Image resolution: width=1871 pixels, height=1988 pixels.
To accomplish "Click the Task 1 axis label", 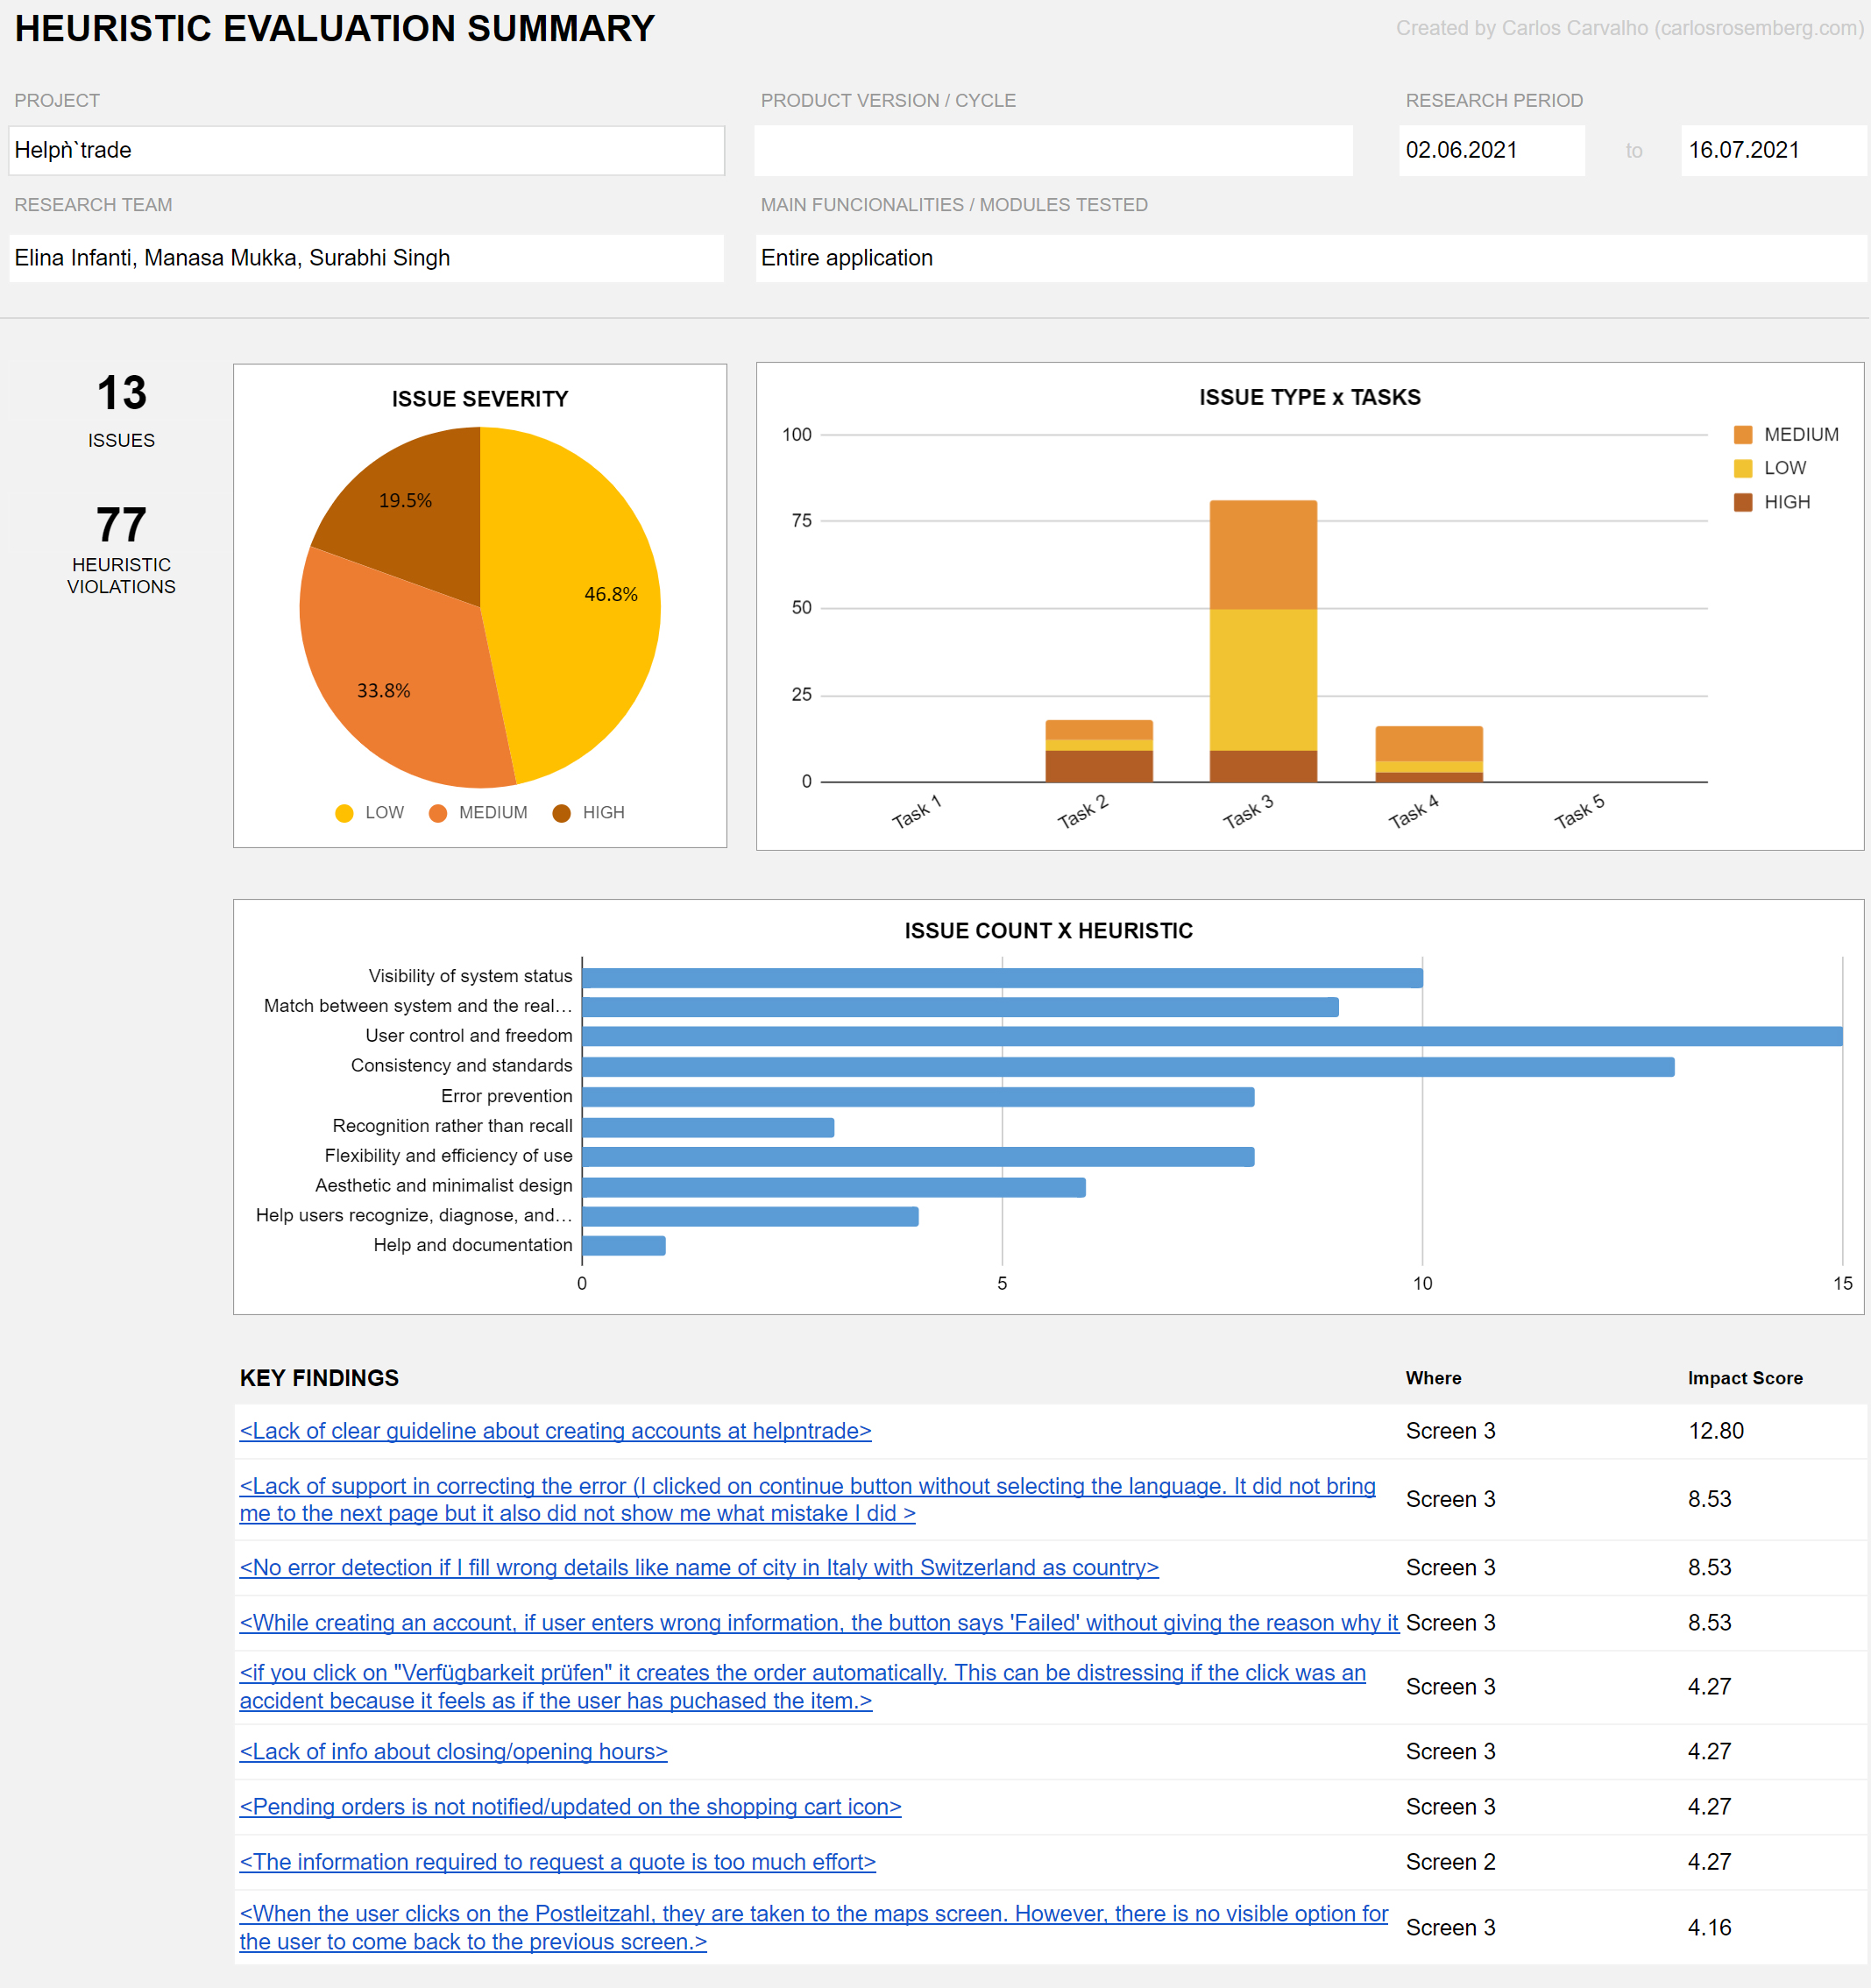I will click(x=916, y=812).
